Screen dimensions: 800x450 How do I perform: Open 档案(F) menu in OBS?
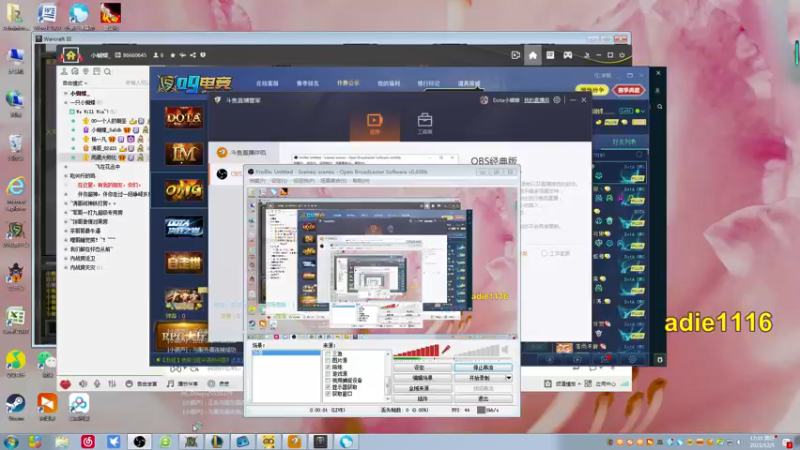[x=257, y=181]
